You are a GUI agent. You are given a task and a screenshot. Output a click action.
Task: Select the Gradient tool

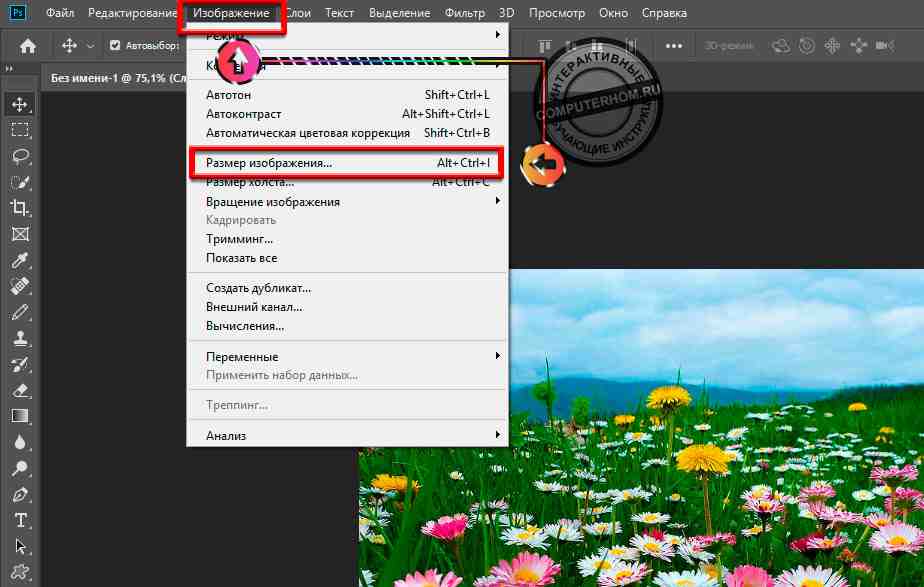(x=19, y=416)
